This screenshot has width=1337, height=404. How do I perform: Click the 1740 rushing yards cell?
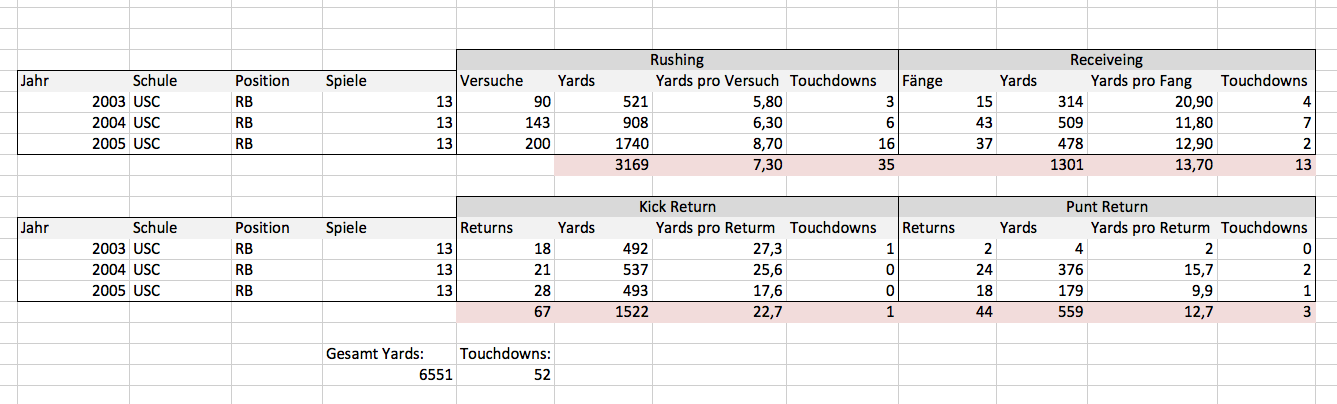tap(604, 143)
